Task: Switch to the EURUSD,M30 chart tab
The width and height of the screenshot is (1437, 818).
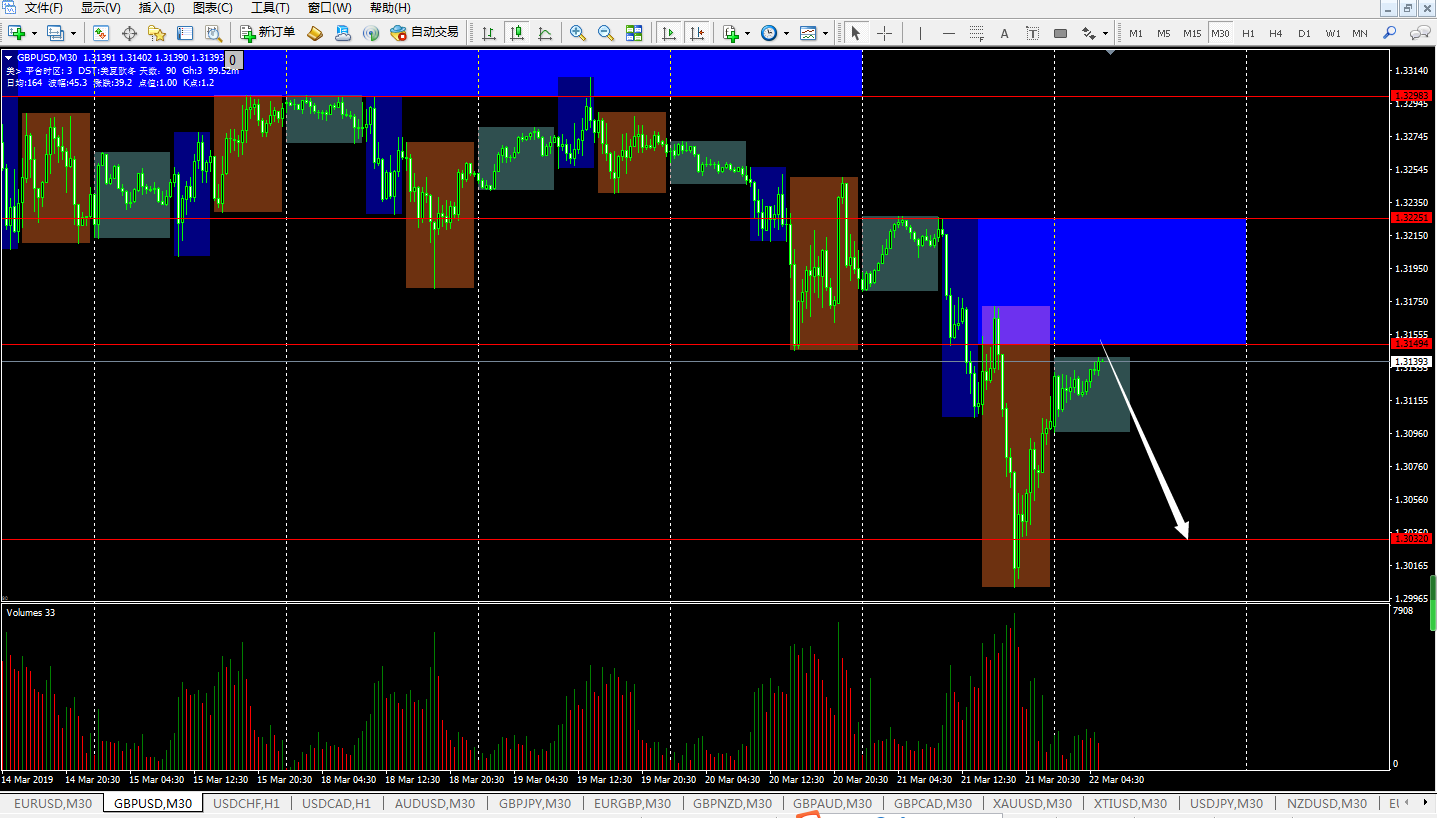Action: (x=53, y=803)
